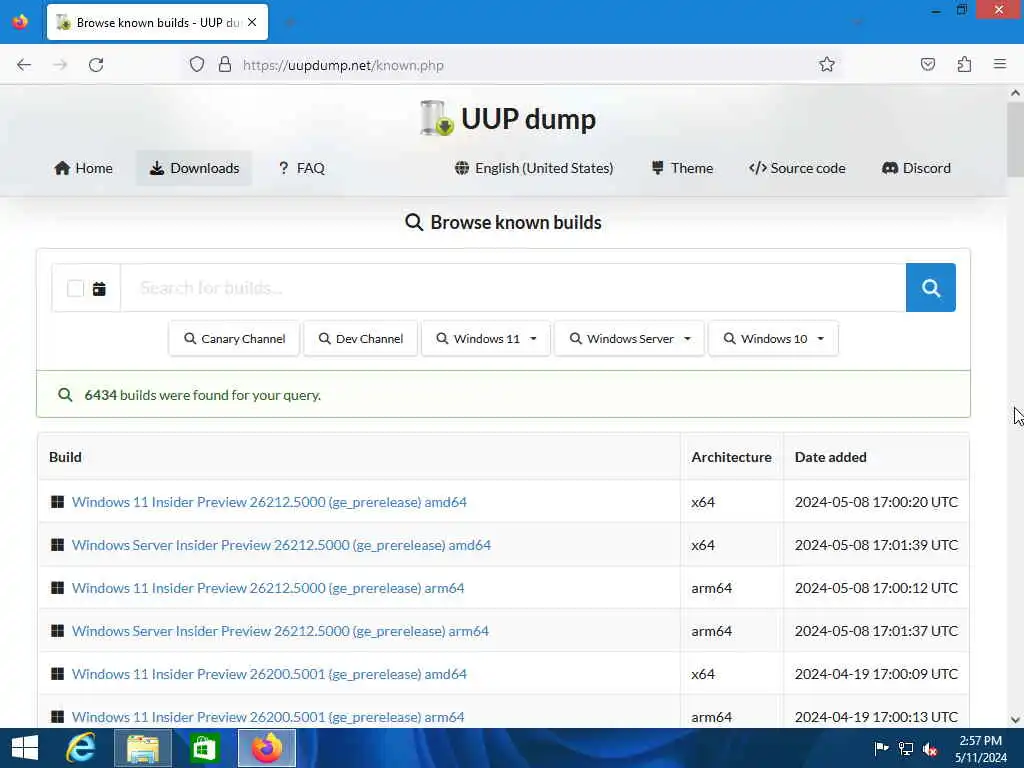
Task: Open Windows Server Insider Preview 26212.5000 arm64
Action: point(280,631)
